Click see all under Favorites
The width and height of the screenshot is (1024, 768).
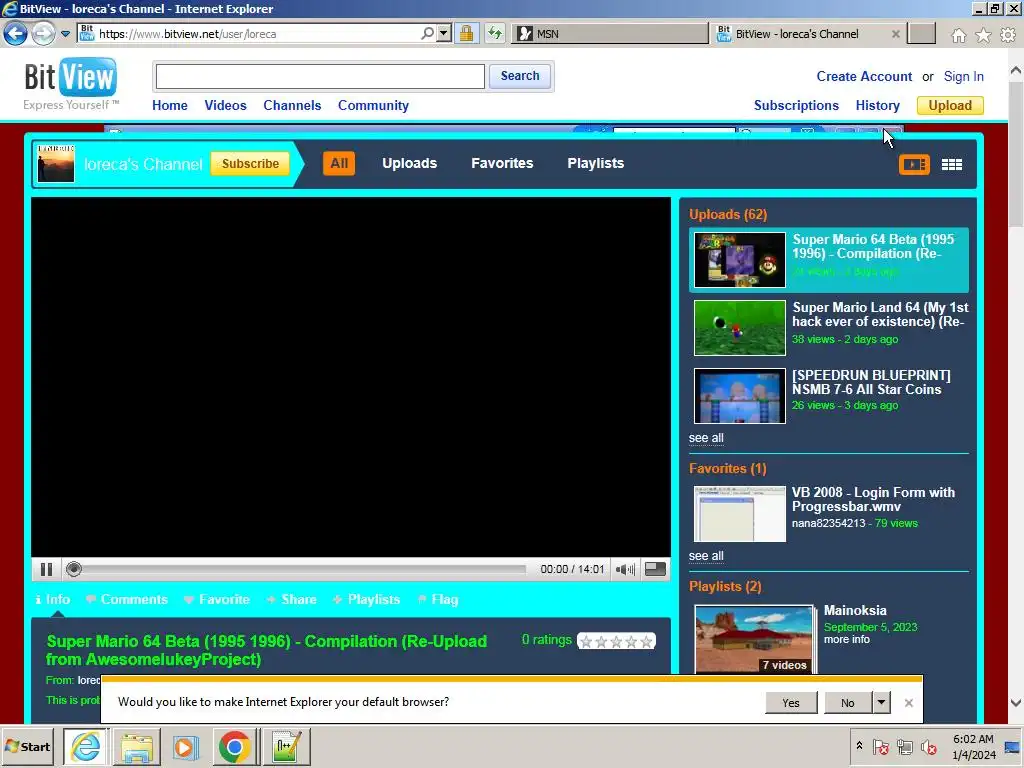tap(706, 556)
